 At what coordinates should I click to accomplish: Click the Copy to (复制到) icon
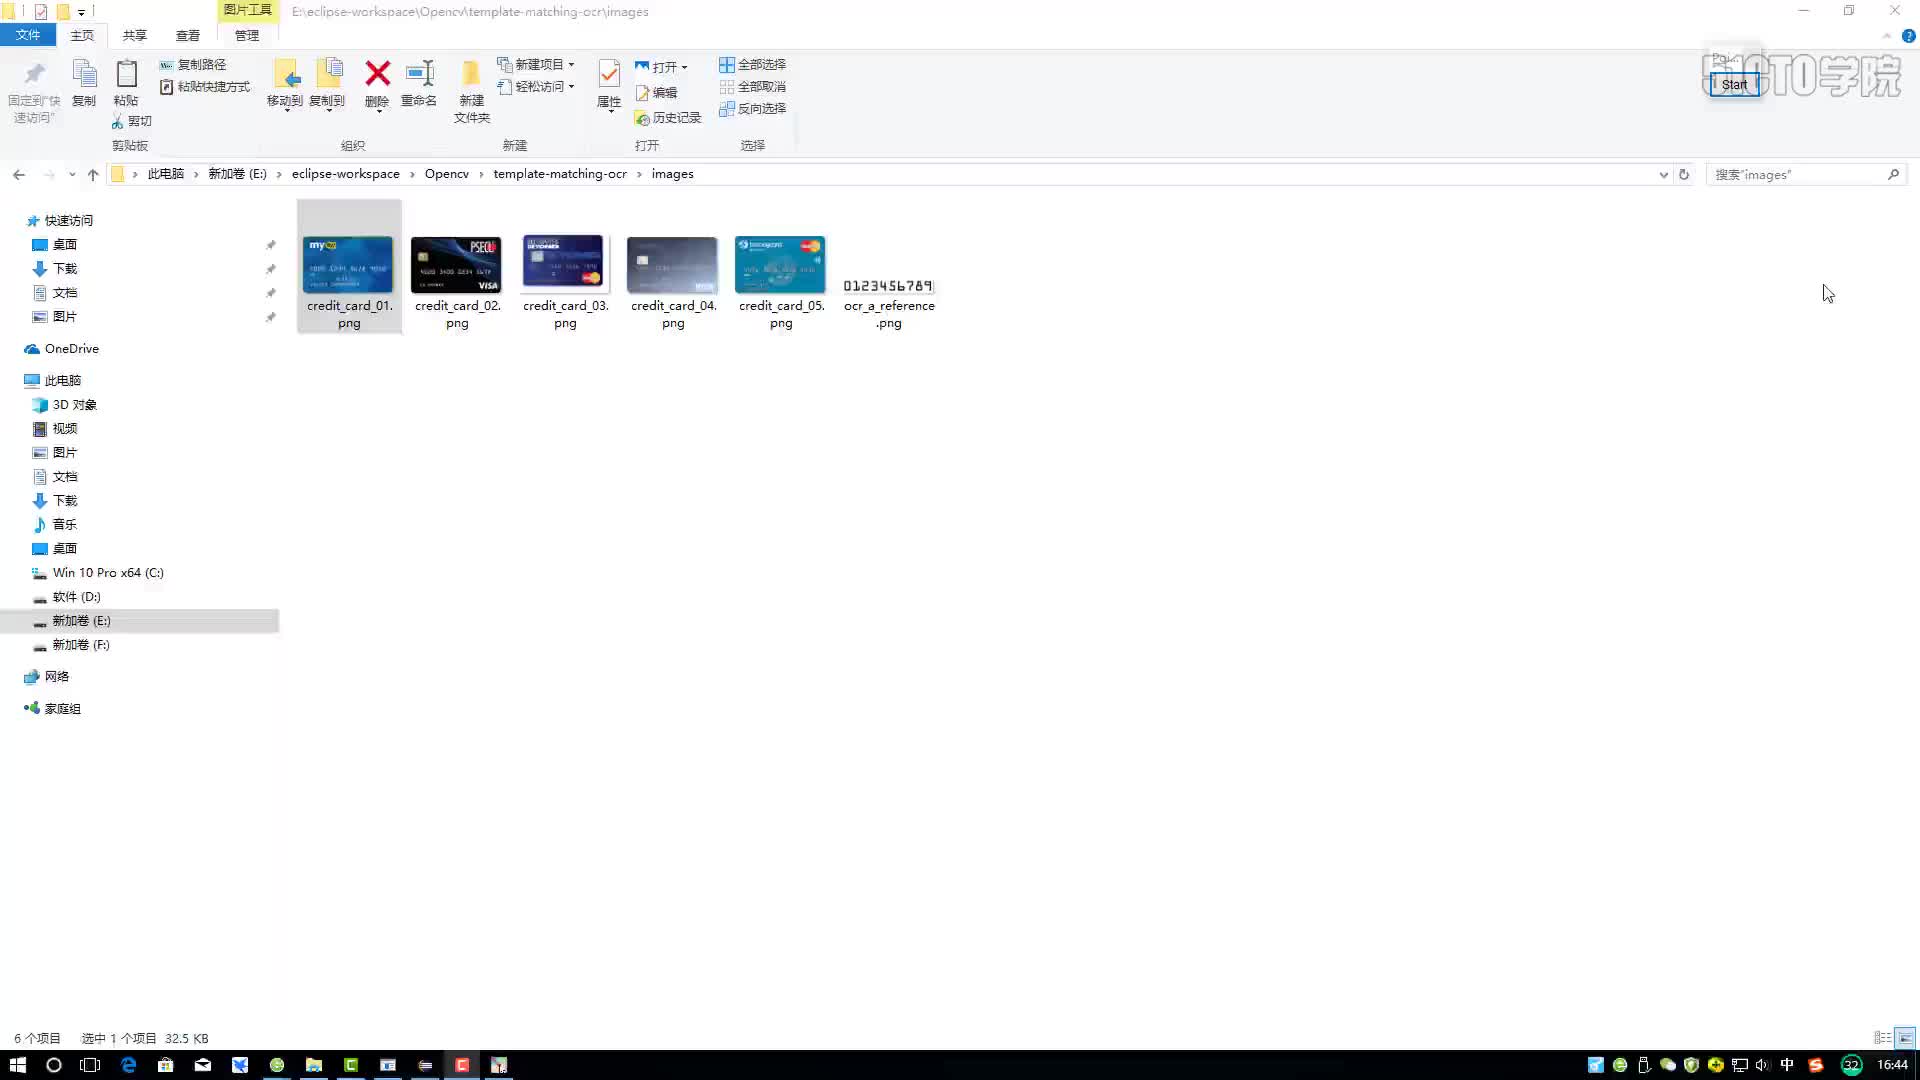coord(328,75)
